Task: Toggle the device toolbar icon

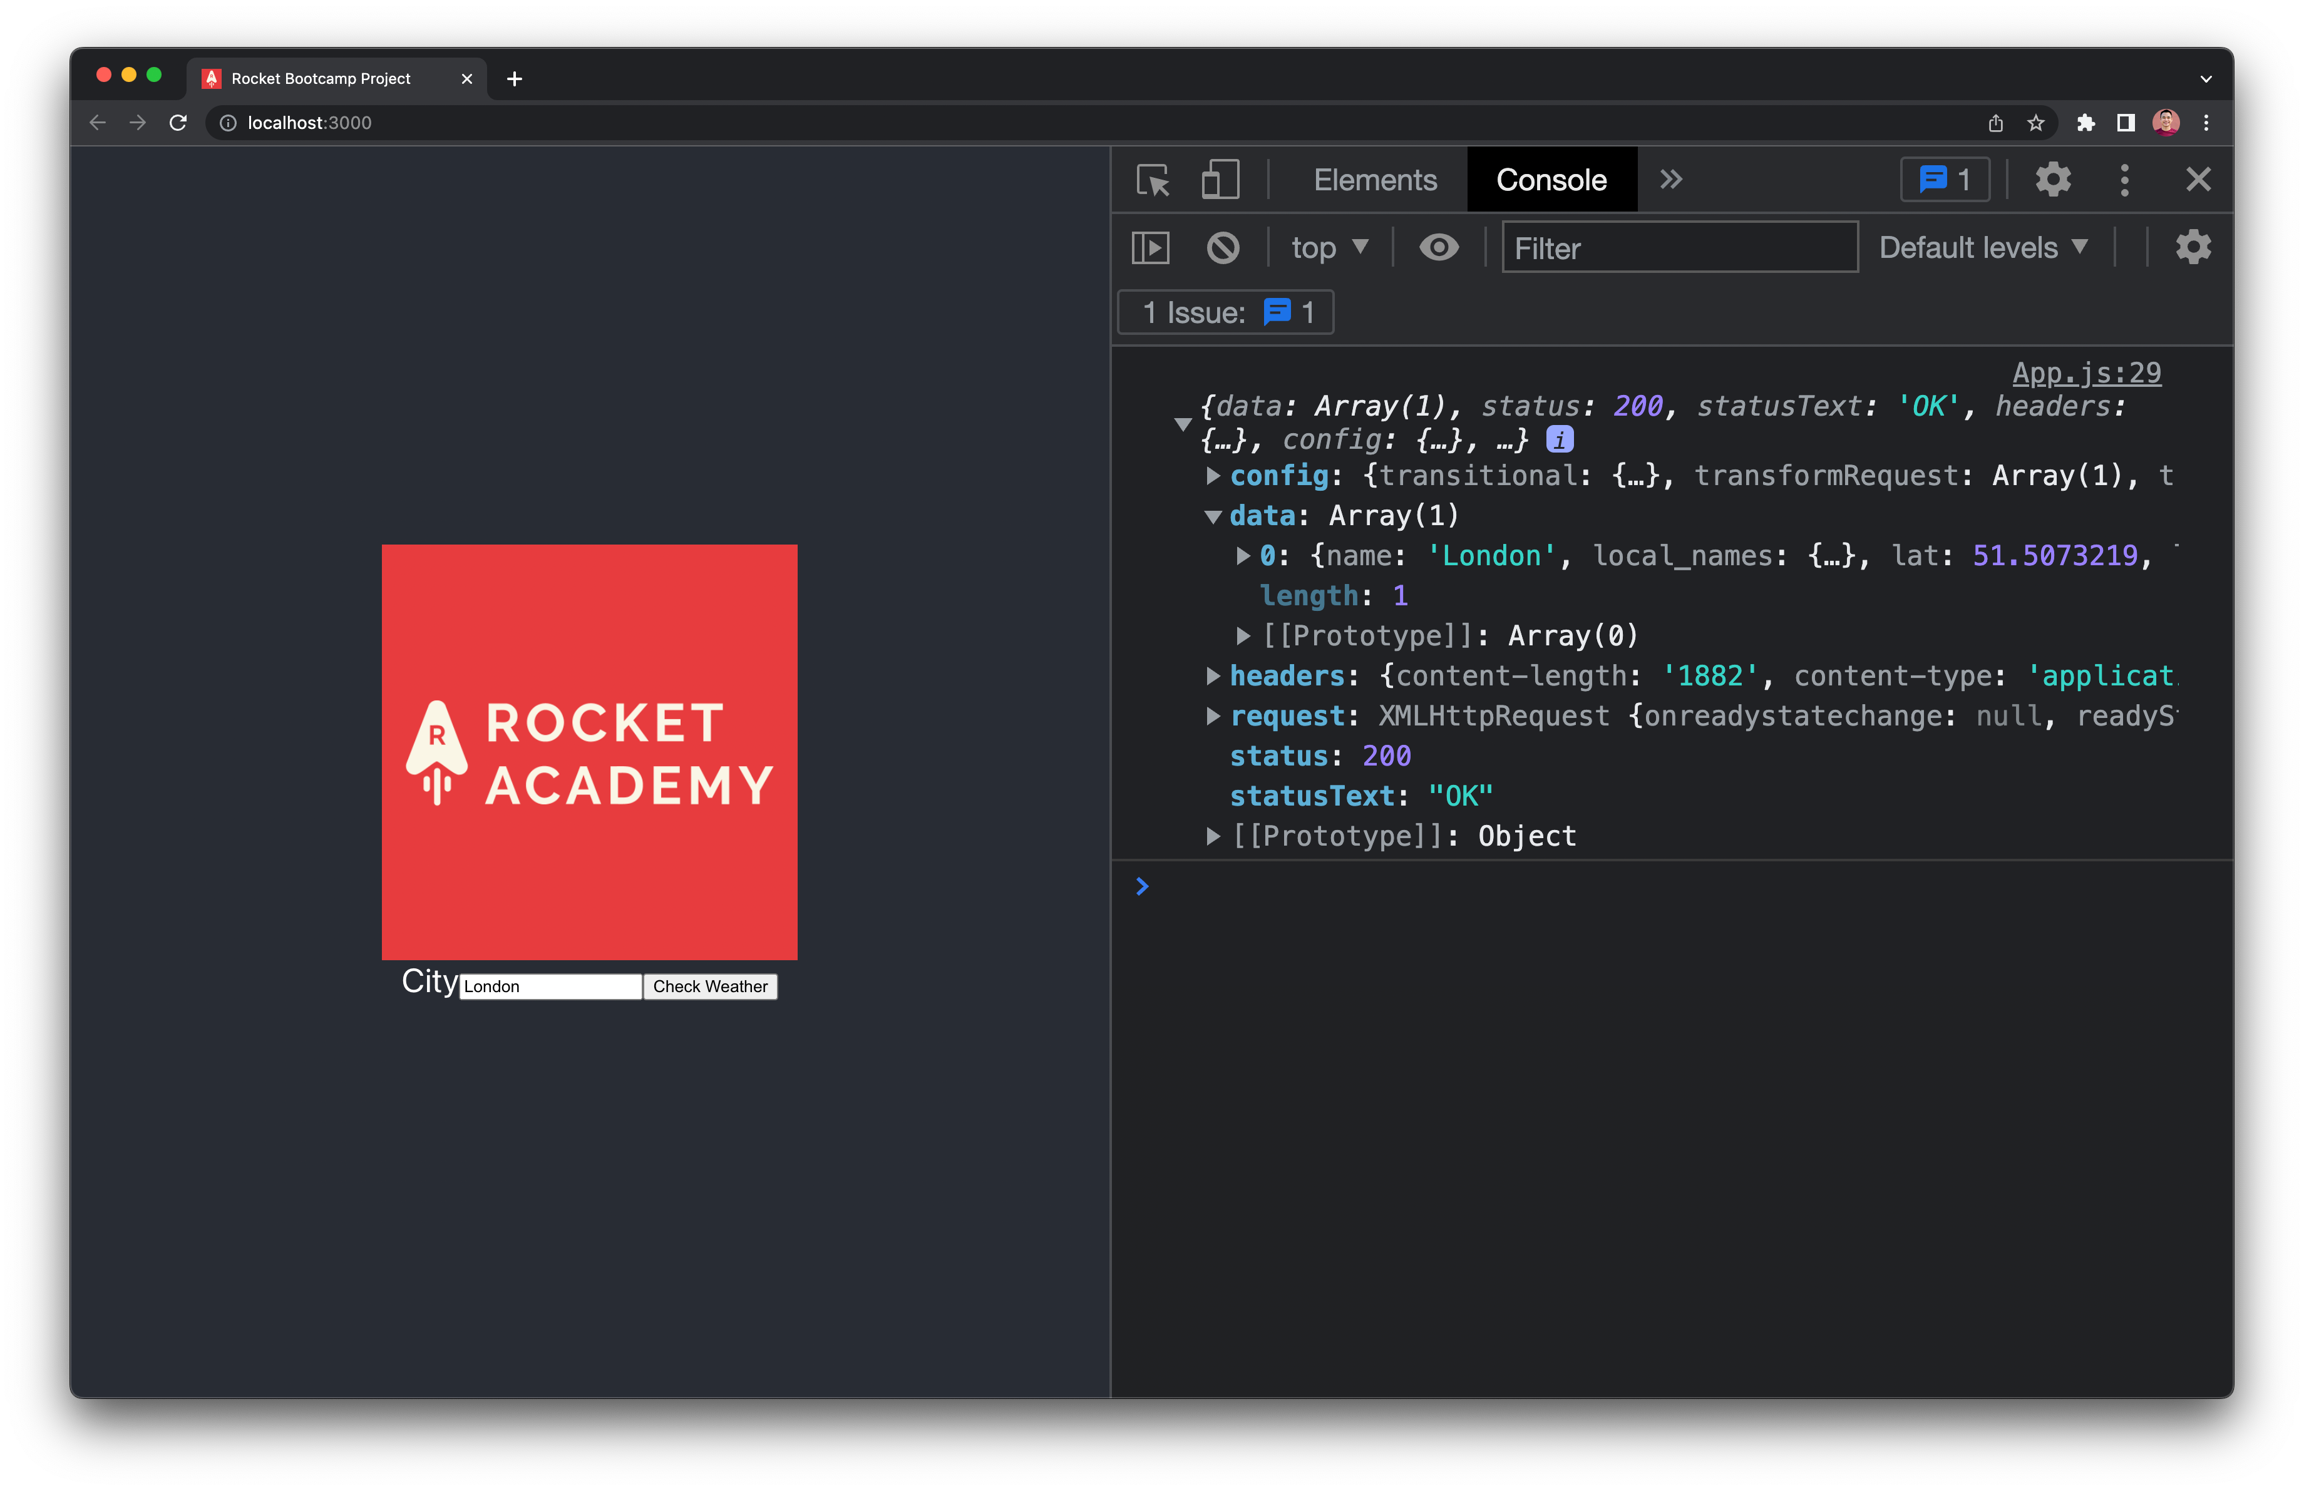Action: [x=1219, y=180]
